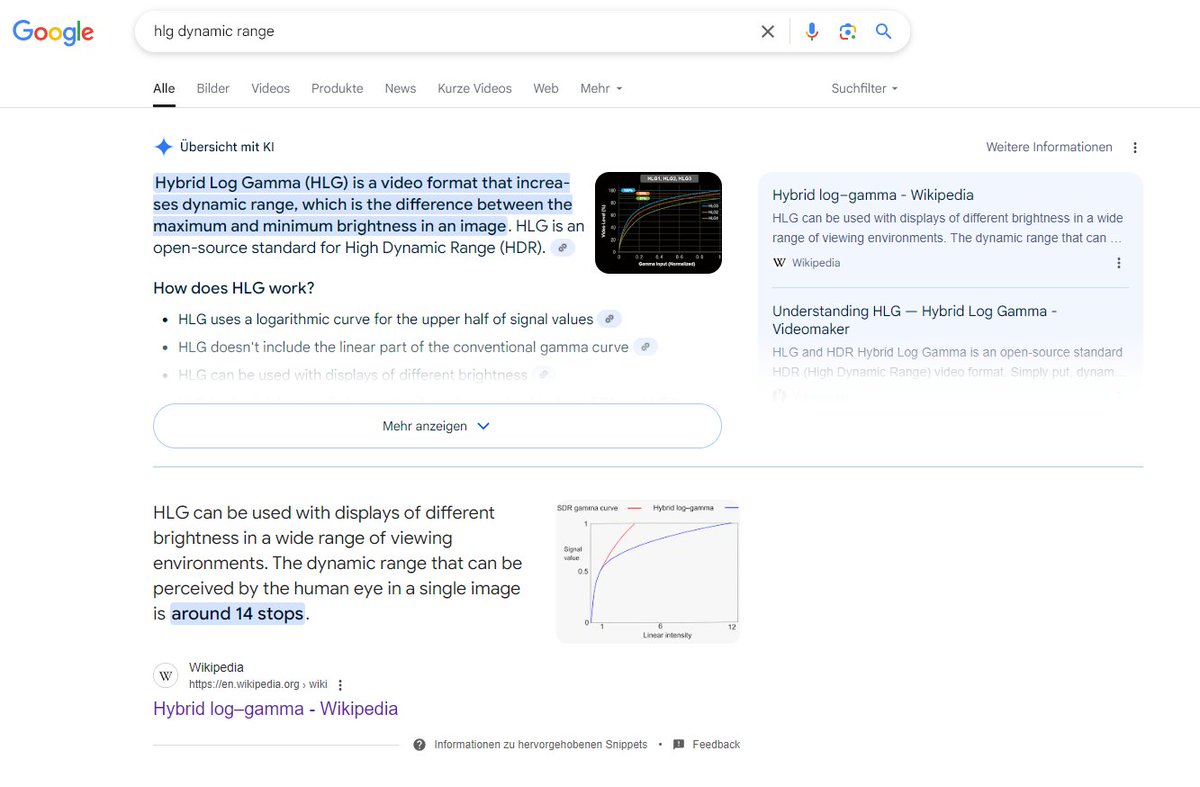Start voice search with the microphone icon
The image size is (1200, 787).
(x=811, y=31)
